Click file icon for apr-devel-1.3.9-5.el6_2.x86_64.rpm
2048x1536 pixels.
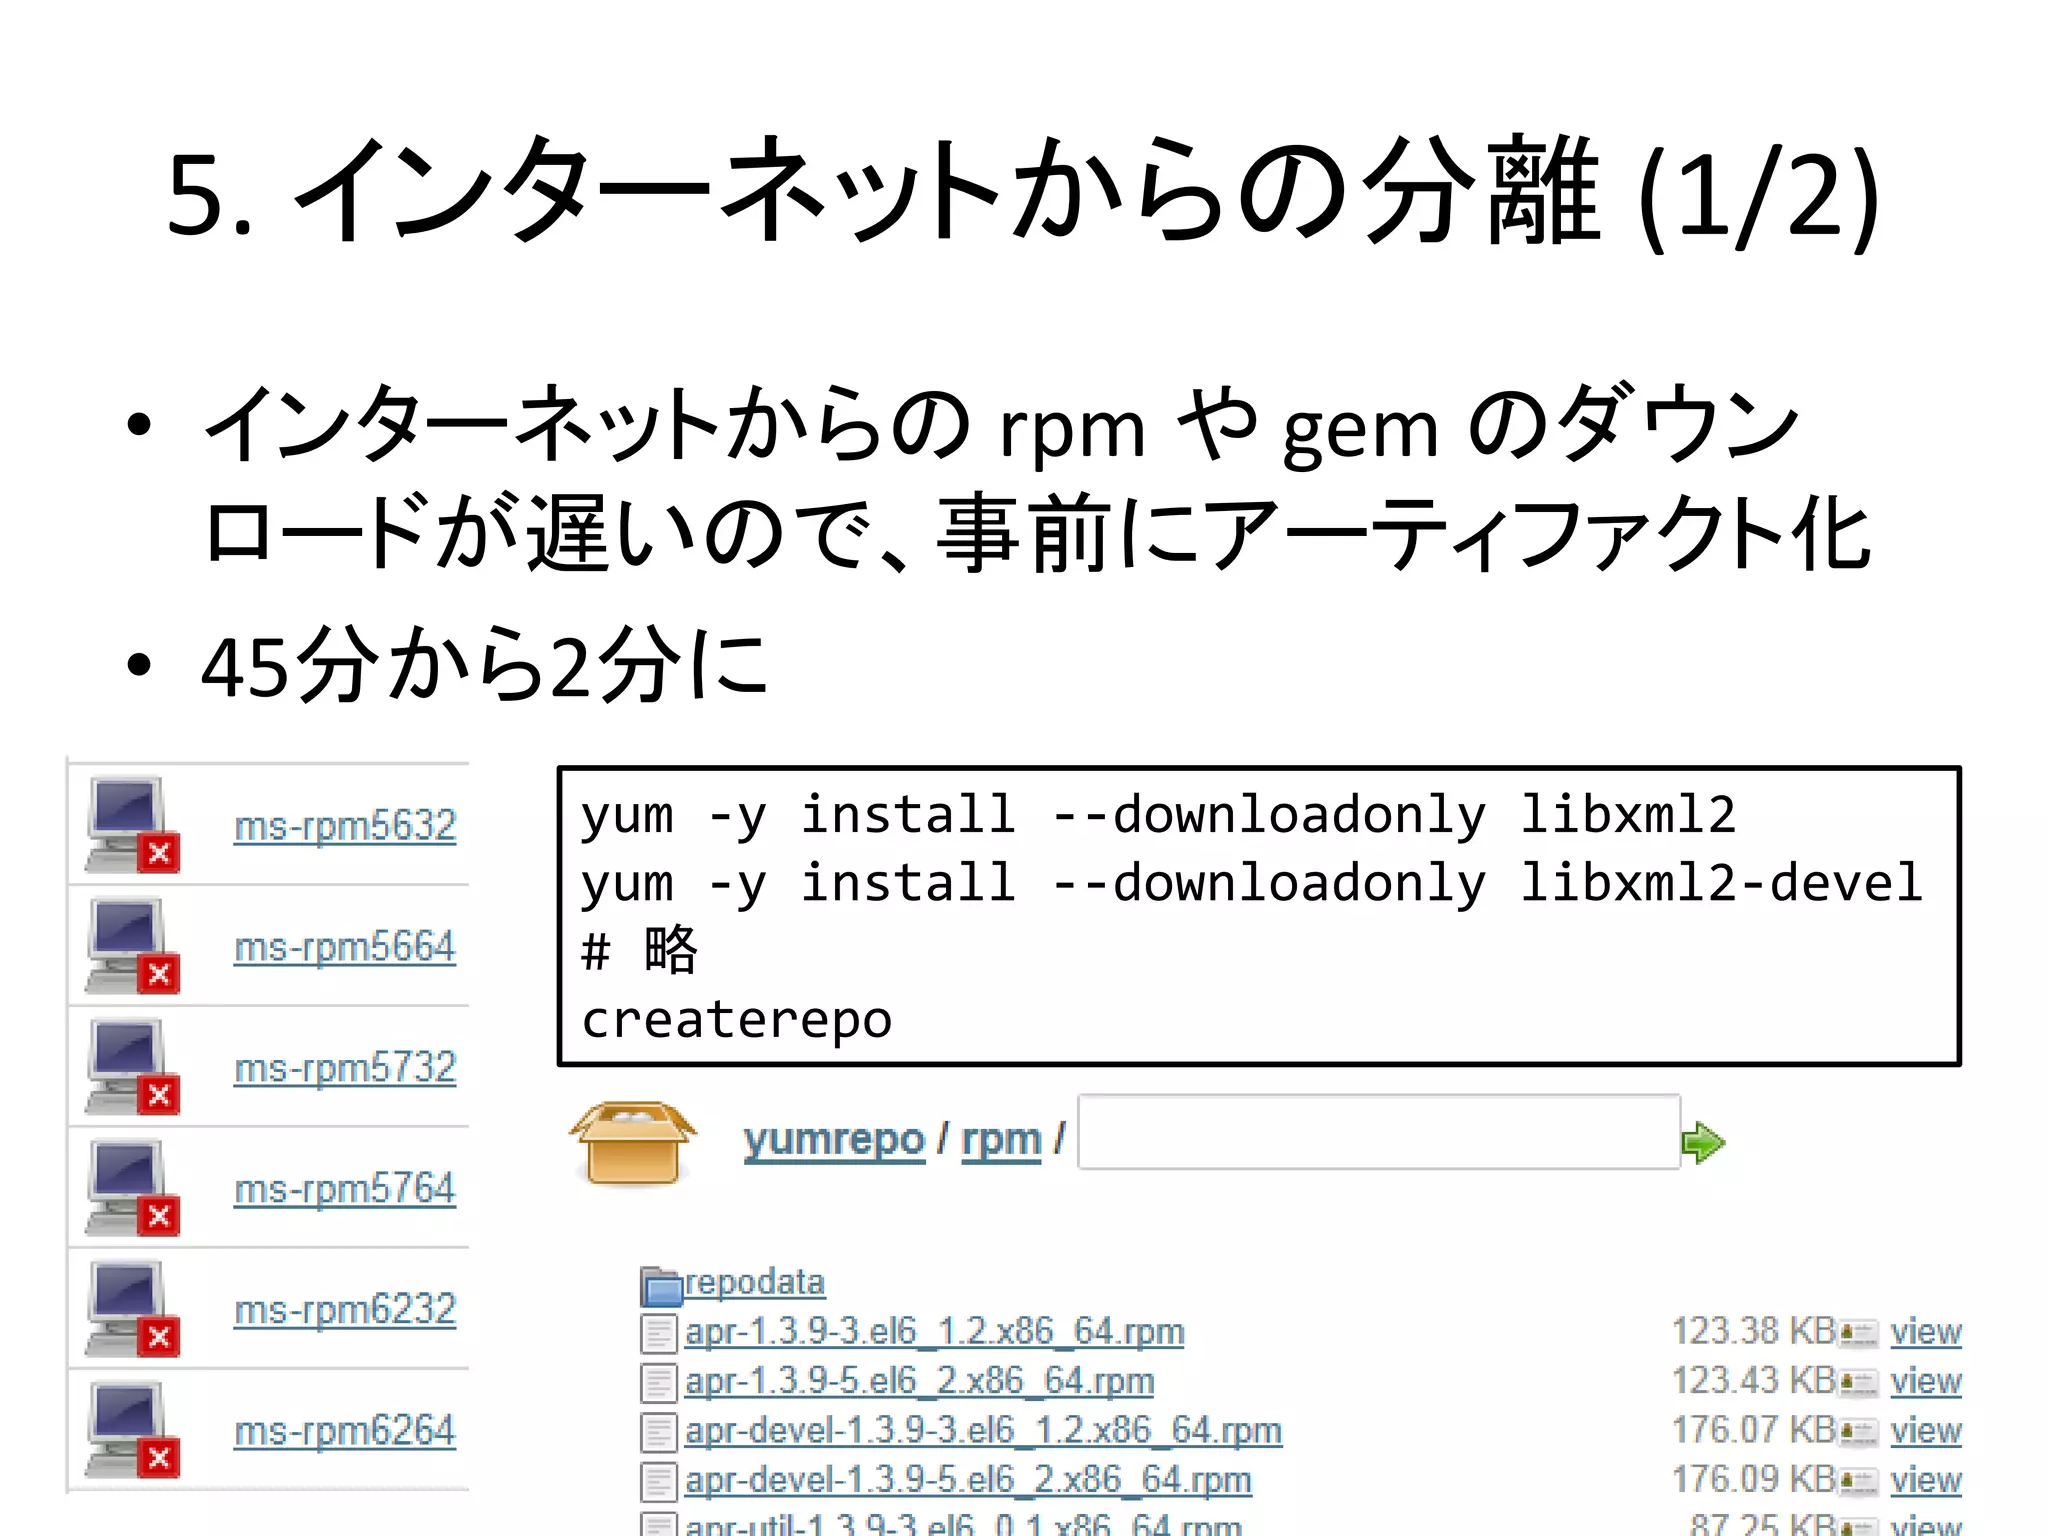tap(659, 1482)
